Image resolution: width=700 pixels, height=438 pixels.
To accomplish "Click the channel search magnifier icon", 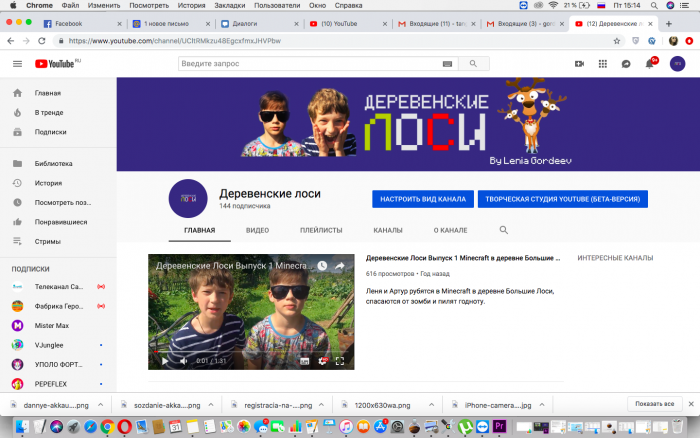I will pyautogui.click(x=504, y=230).
